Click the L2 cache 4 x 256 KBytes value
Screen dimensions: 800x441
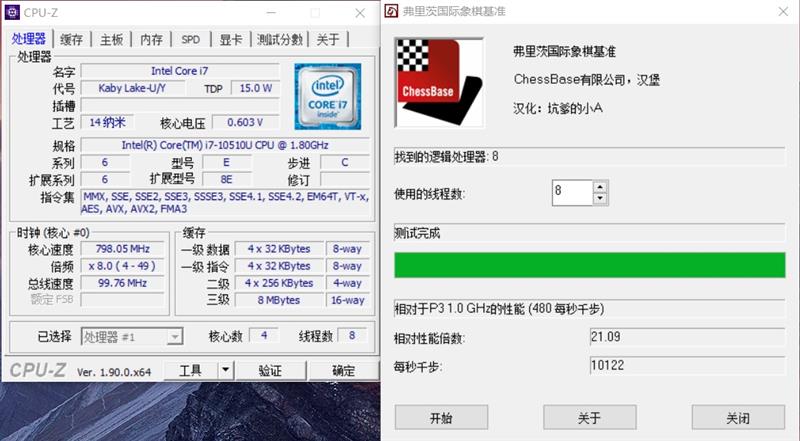pyautogui.click(x=279, y=283)
